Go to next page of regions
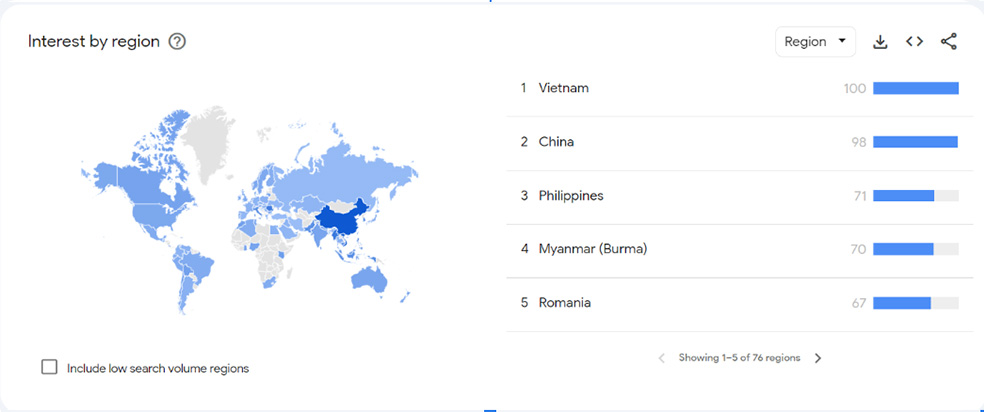 [x=818, y=358]
